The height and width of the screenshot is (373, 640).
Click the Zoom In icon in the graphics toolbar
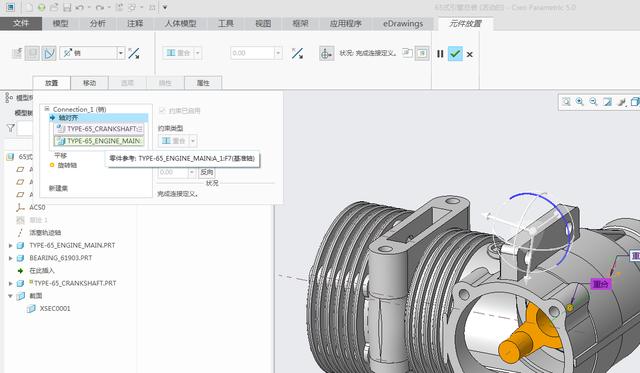(580, 102)
